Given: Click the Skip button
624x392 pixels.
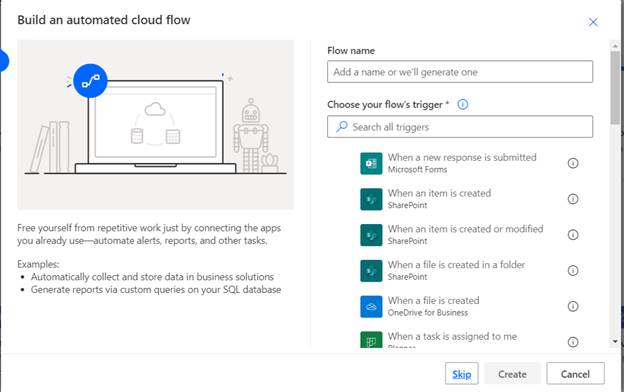Looking at the screenshot, I should (462, 374).
